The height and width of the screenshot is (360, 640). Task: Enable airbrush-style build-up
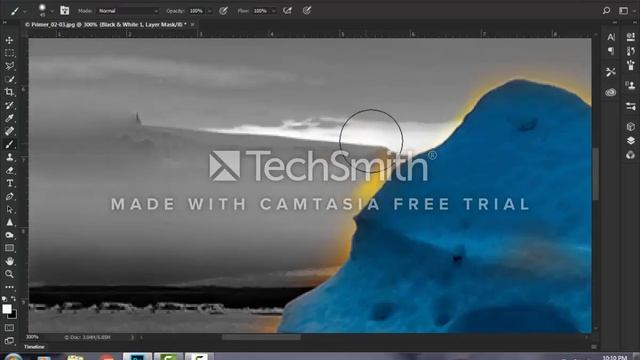(x=287, y=11)
